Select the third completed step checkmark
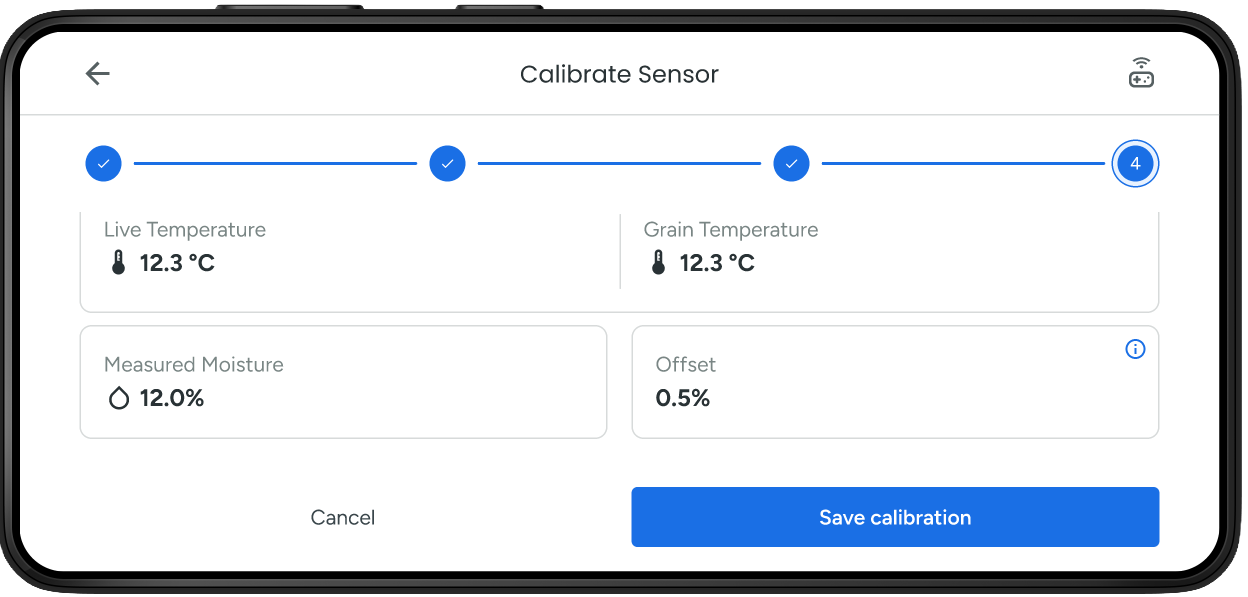 point(791,163)
